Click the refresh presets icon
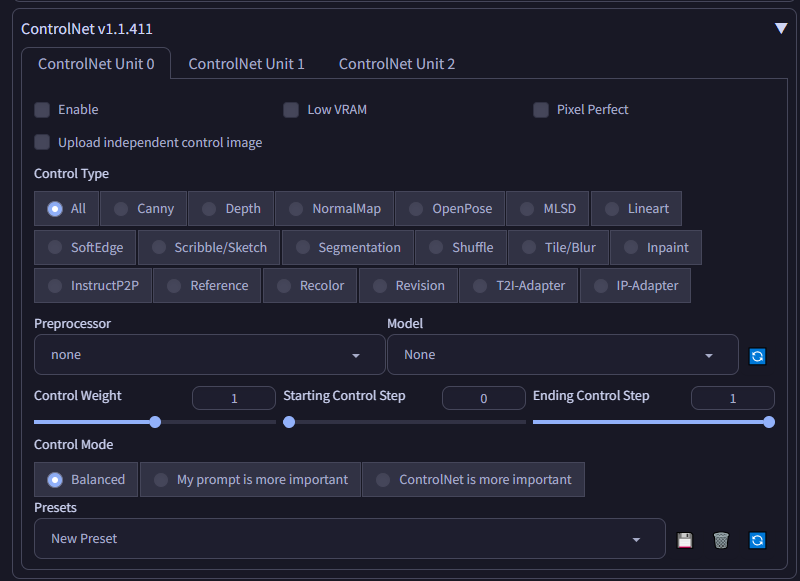 pyautogui.click(x=758, y=540)
